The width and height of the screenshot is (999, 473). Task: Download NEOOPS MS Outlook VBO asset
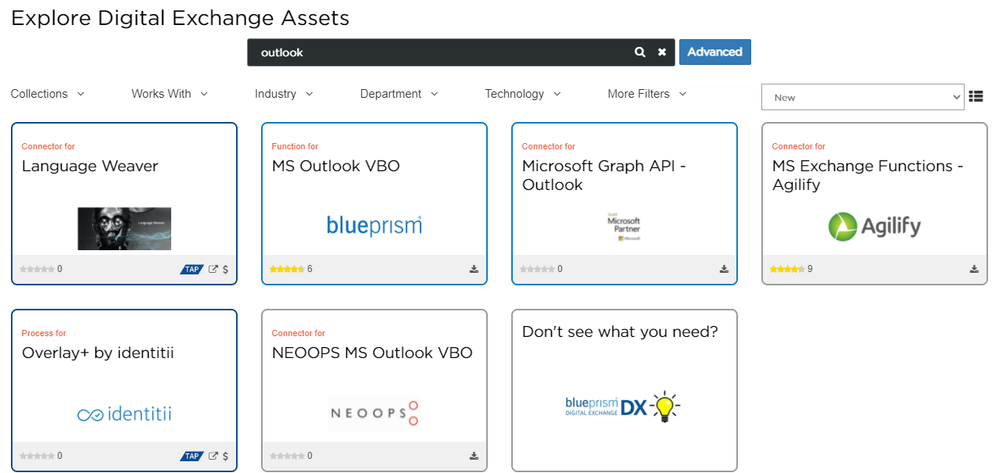click(474, 456)
